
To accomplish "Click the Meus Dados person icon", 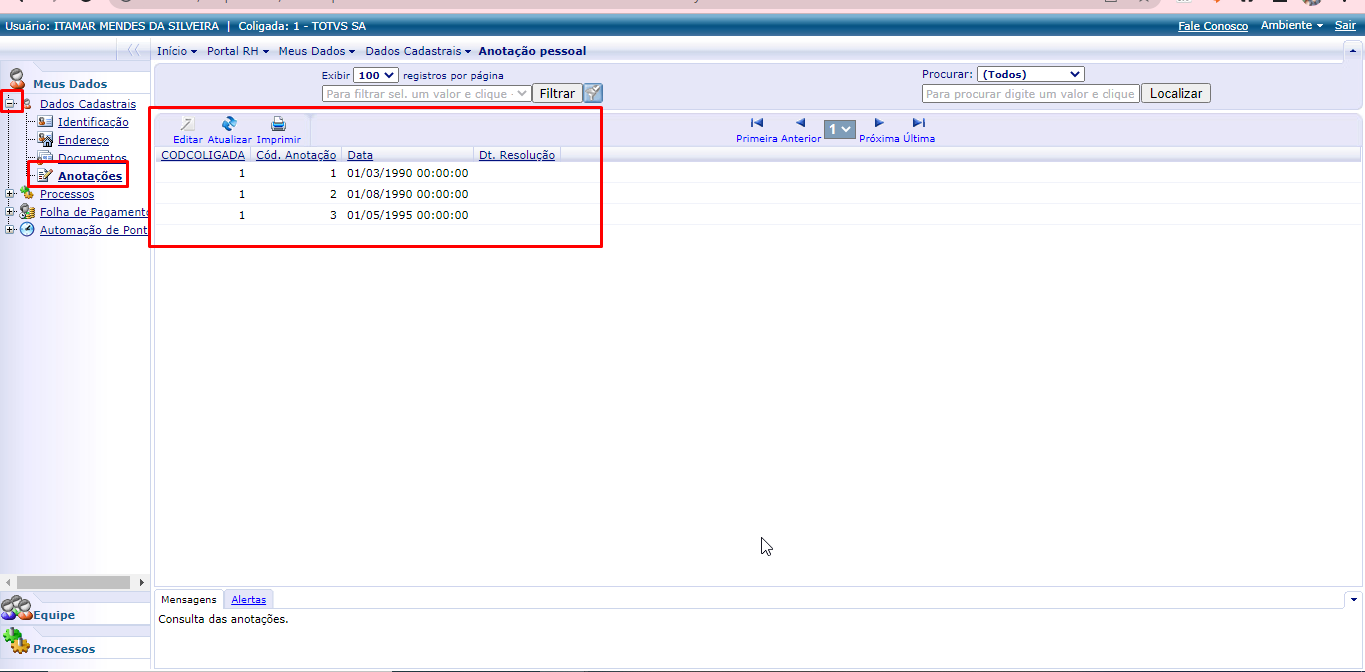I will pos(16,80).
